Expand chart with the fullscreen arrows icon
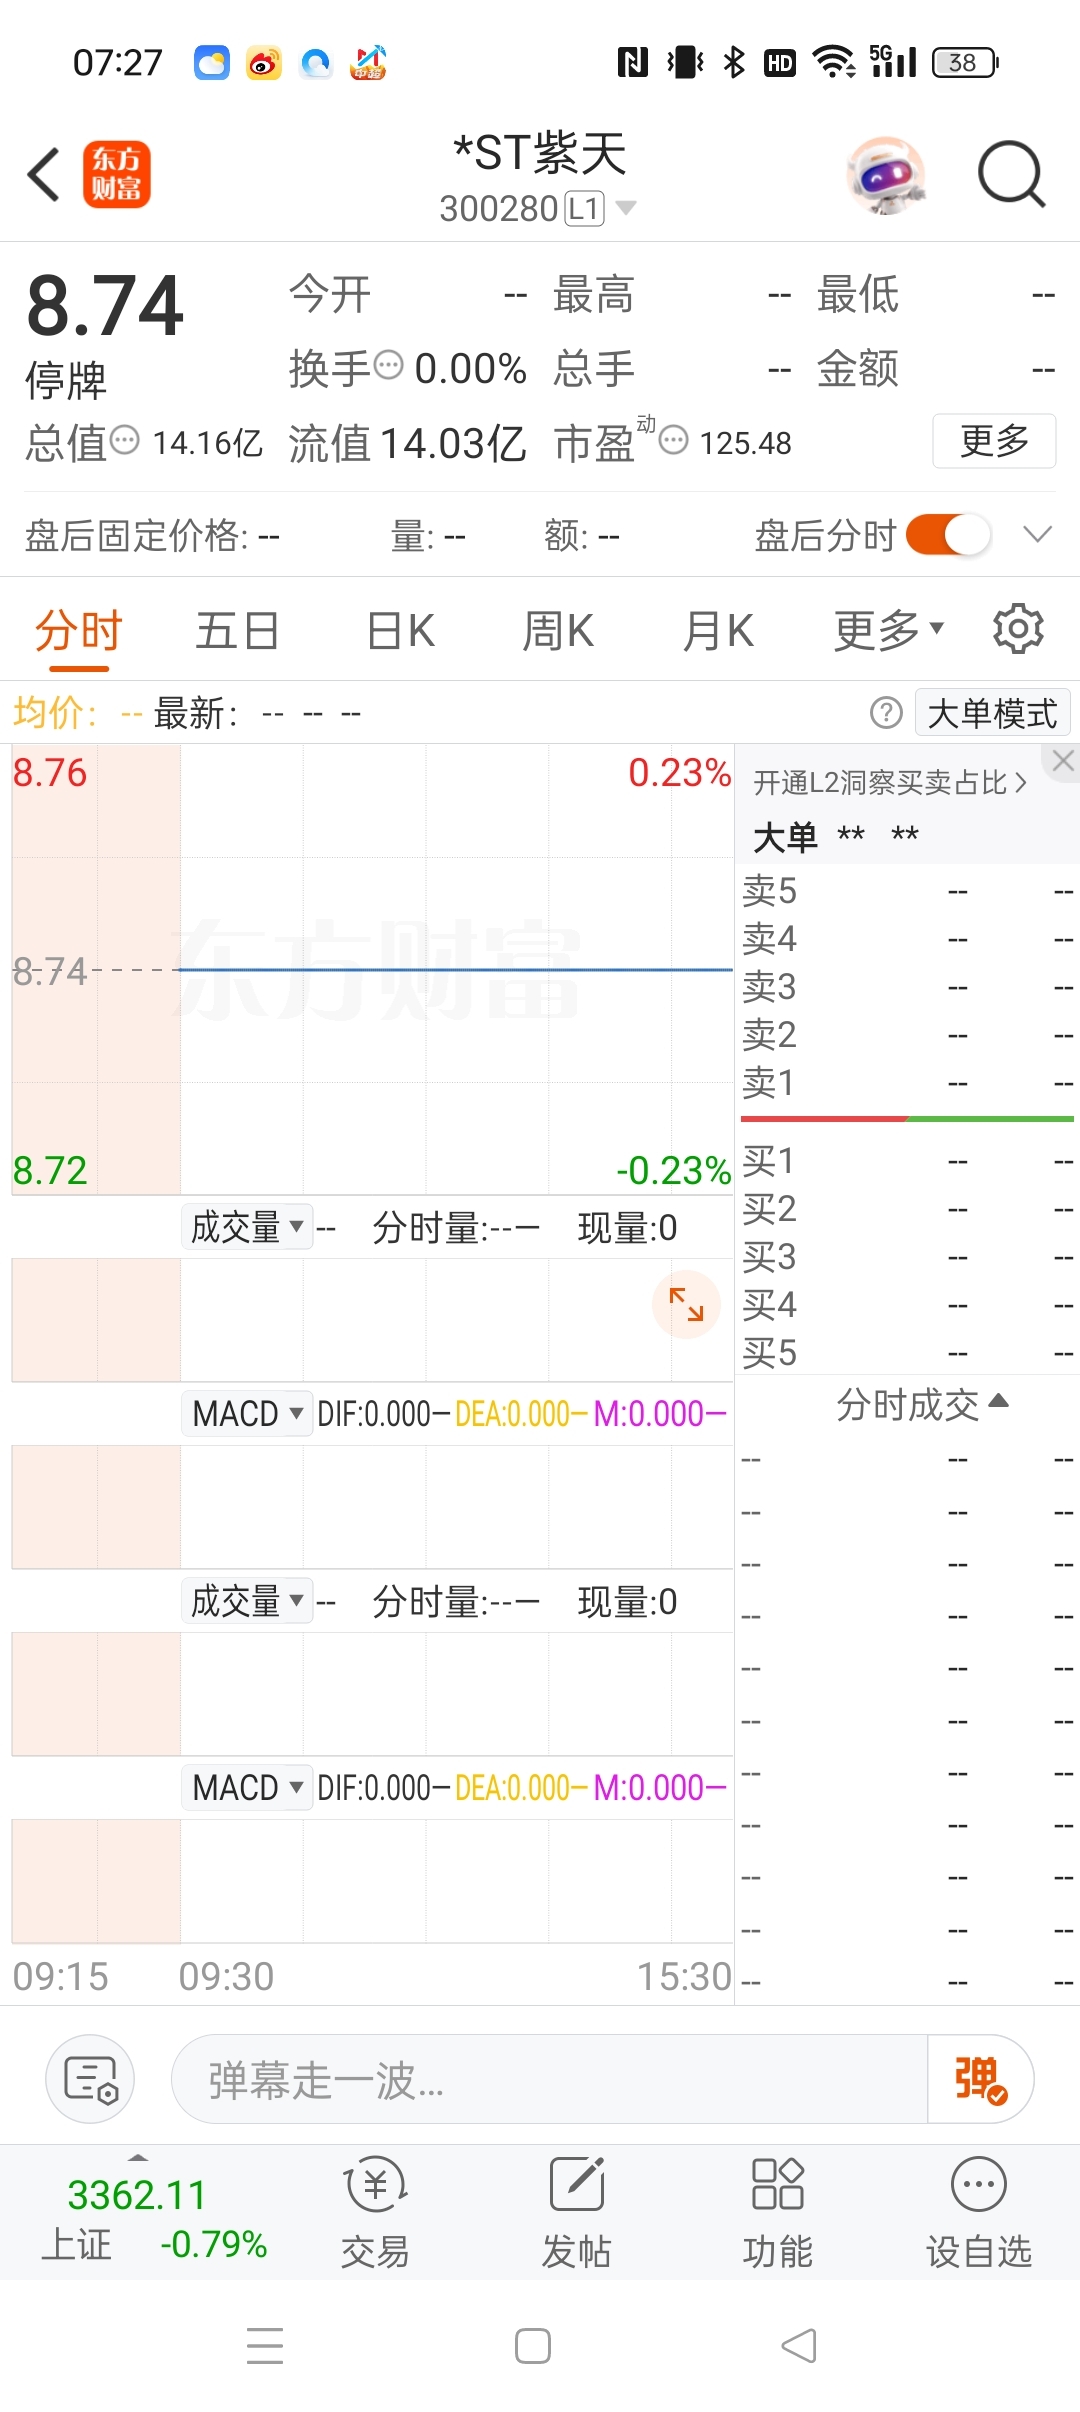Image resolution: width=1080 pixels, height=2412 pixels. 686,1304
